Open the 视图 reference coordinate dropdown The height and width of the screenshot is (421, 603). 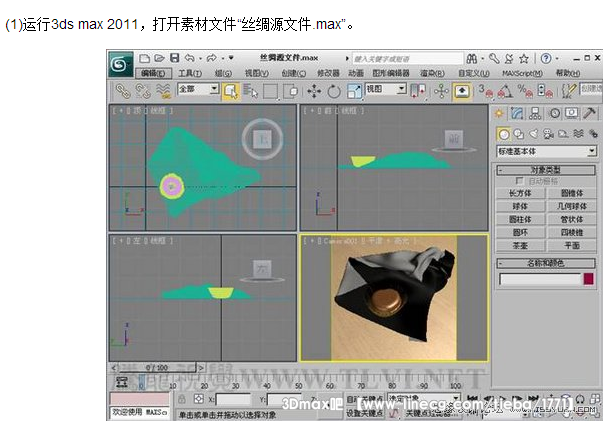coord(385,89)
